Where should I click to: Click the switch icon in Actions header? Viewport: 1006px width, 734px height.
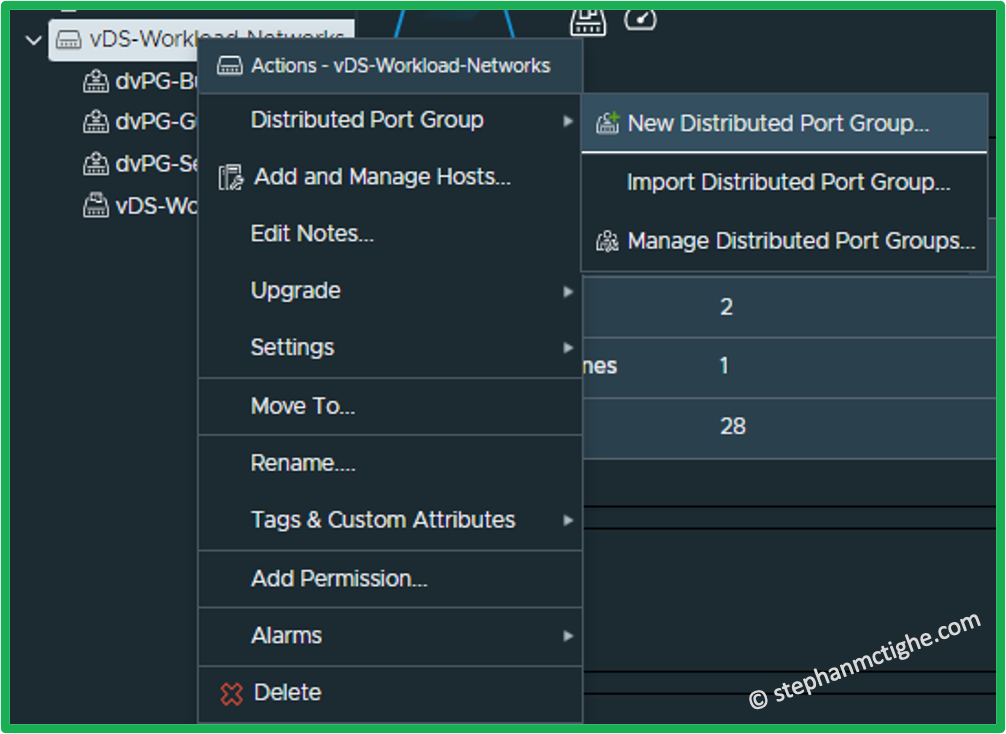230,66
